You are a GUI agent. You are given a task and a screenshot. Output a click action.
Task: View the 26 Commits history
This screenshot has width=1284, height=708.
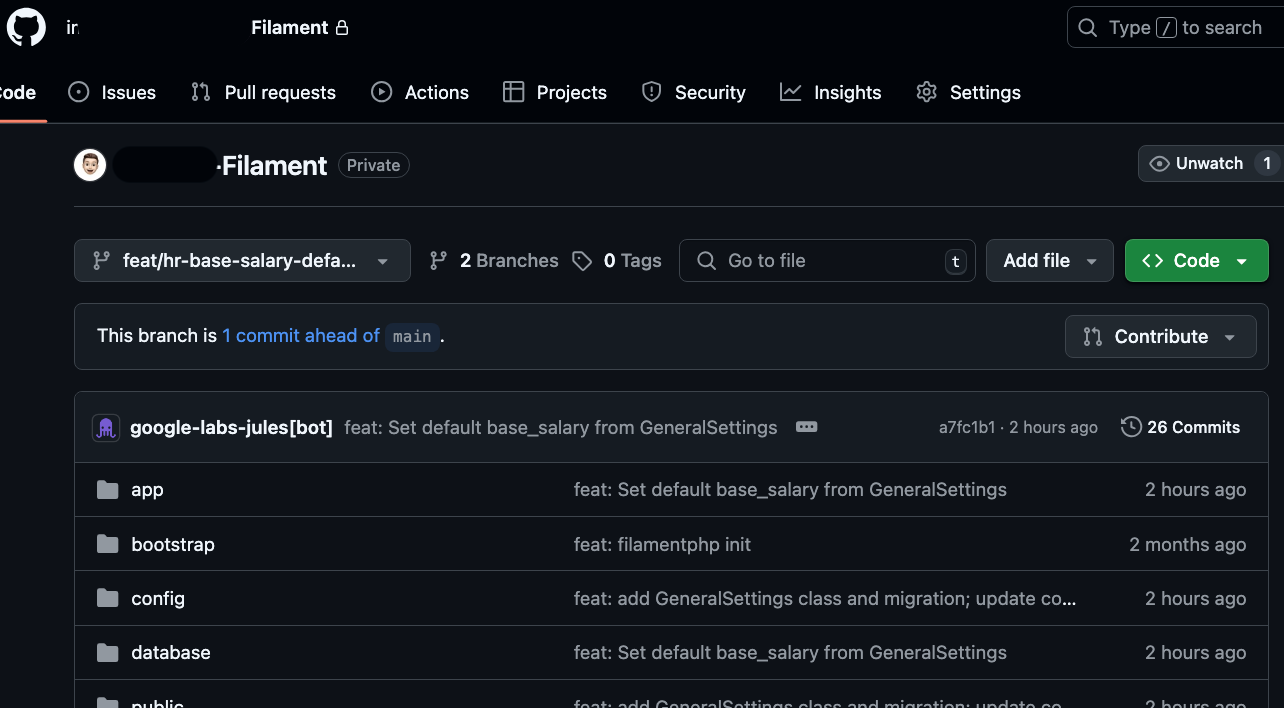coord(1180,427)
